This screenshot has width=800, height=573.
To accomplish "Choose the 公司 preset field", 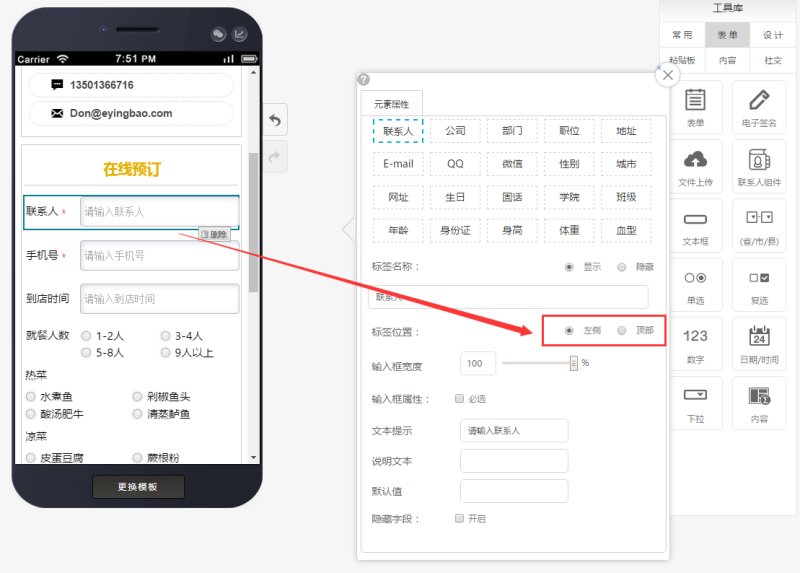I will 455,131.
